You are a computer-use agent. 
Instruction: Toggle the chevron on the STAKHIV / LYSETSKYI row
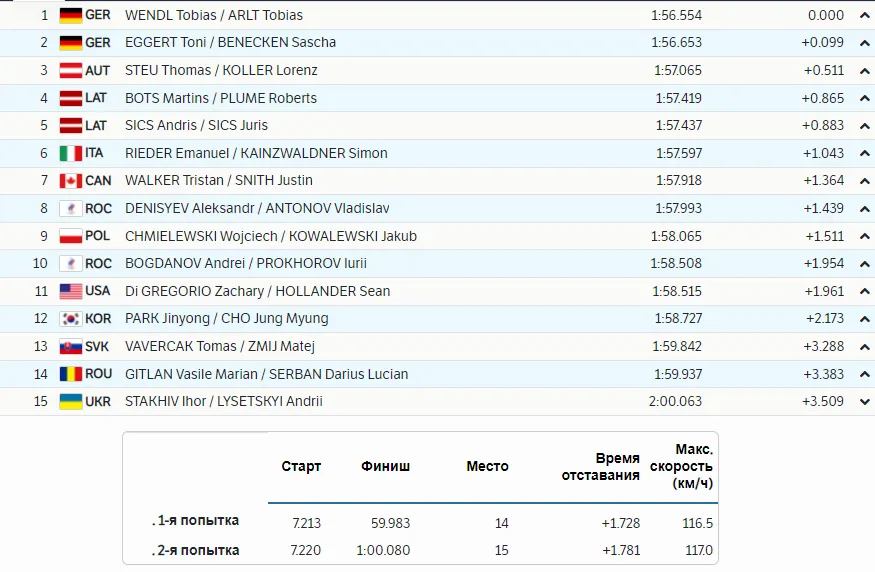pyautogui.click(x=864, y=401)
